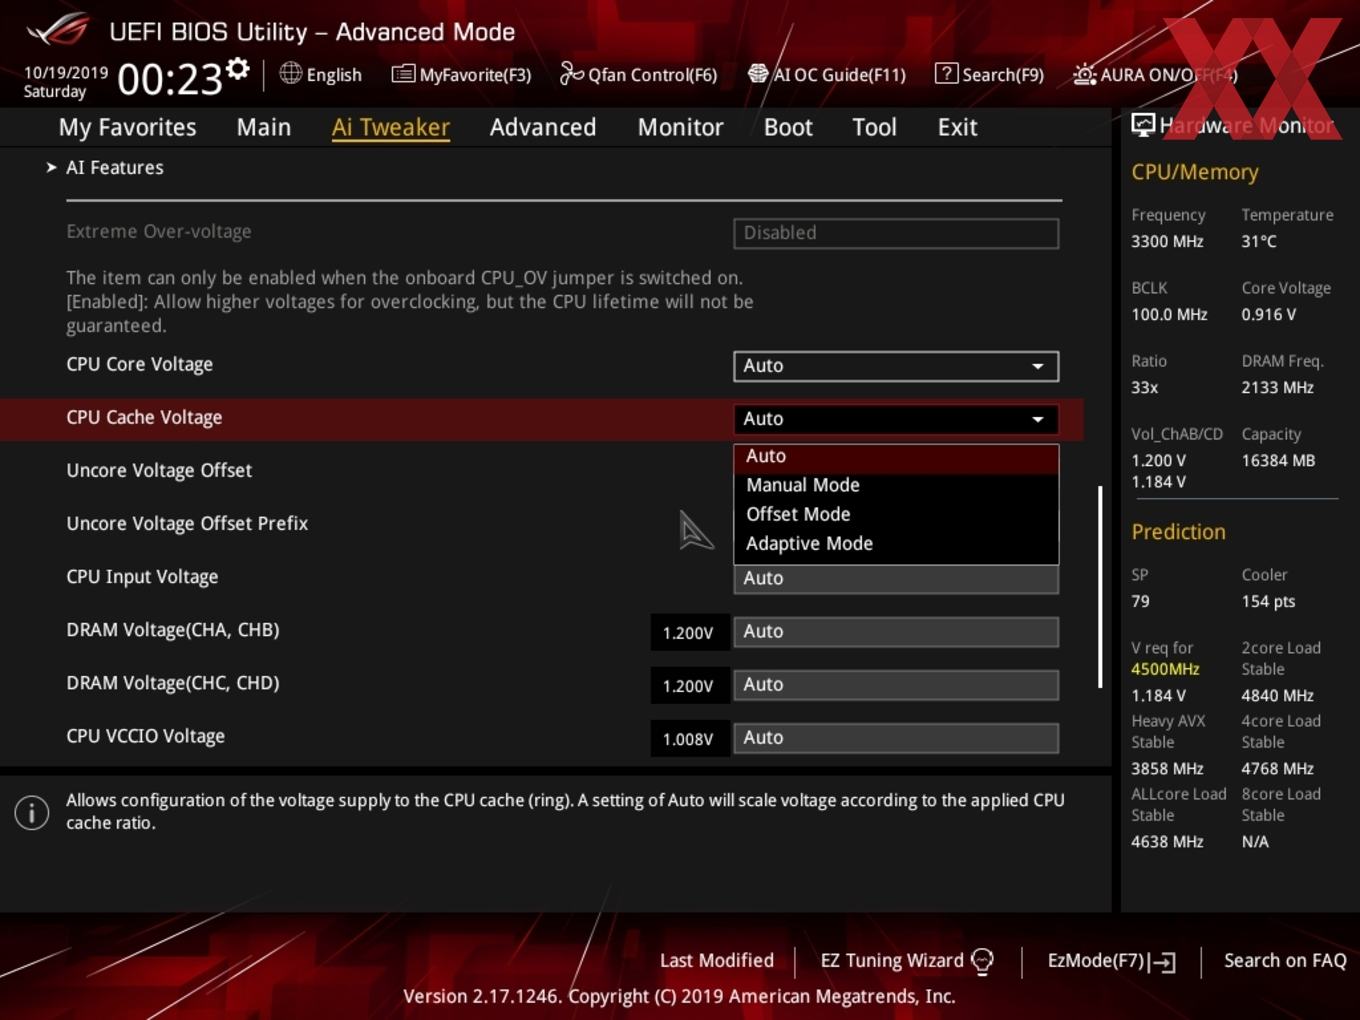Switch to the Tool tab
This screenshot has height=1020, width=1360.
tap(874, 127)
